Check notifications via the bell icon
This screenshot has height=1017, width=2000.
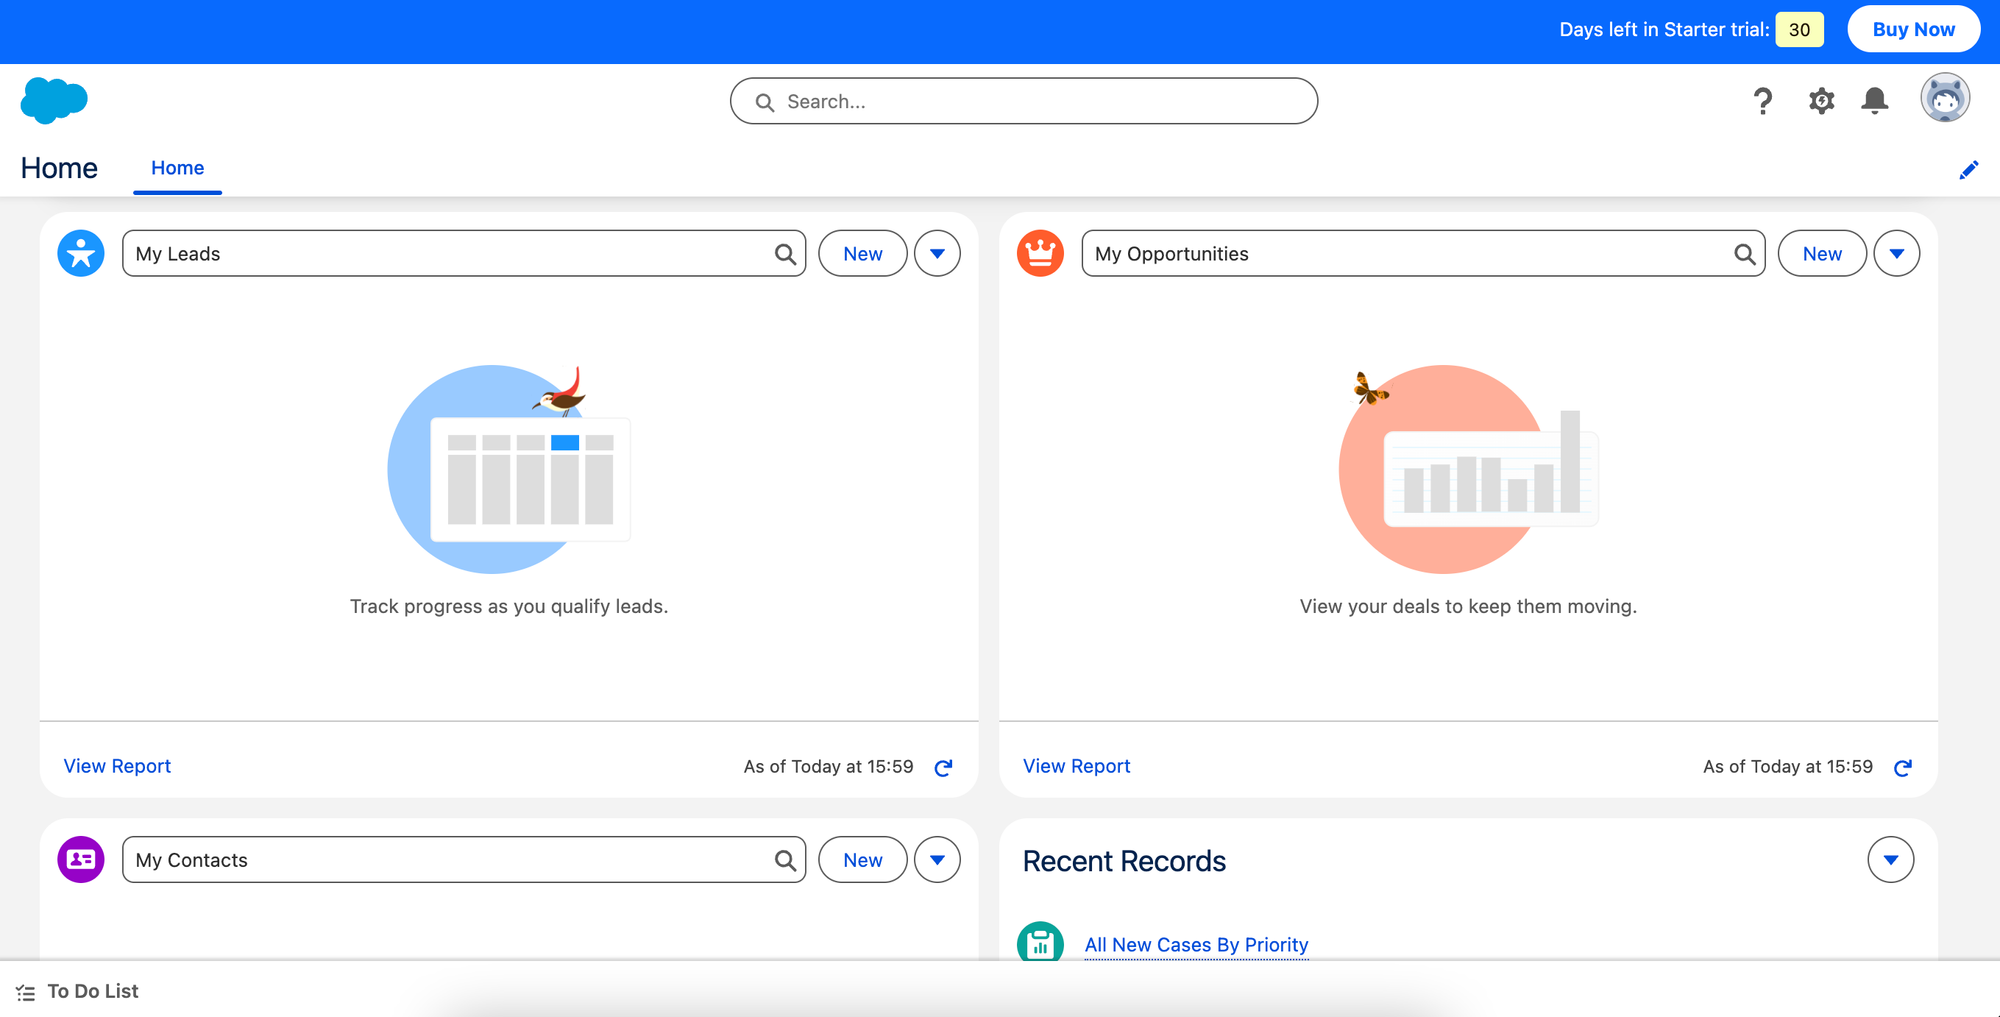coord(1875,101)
